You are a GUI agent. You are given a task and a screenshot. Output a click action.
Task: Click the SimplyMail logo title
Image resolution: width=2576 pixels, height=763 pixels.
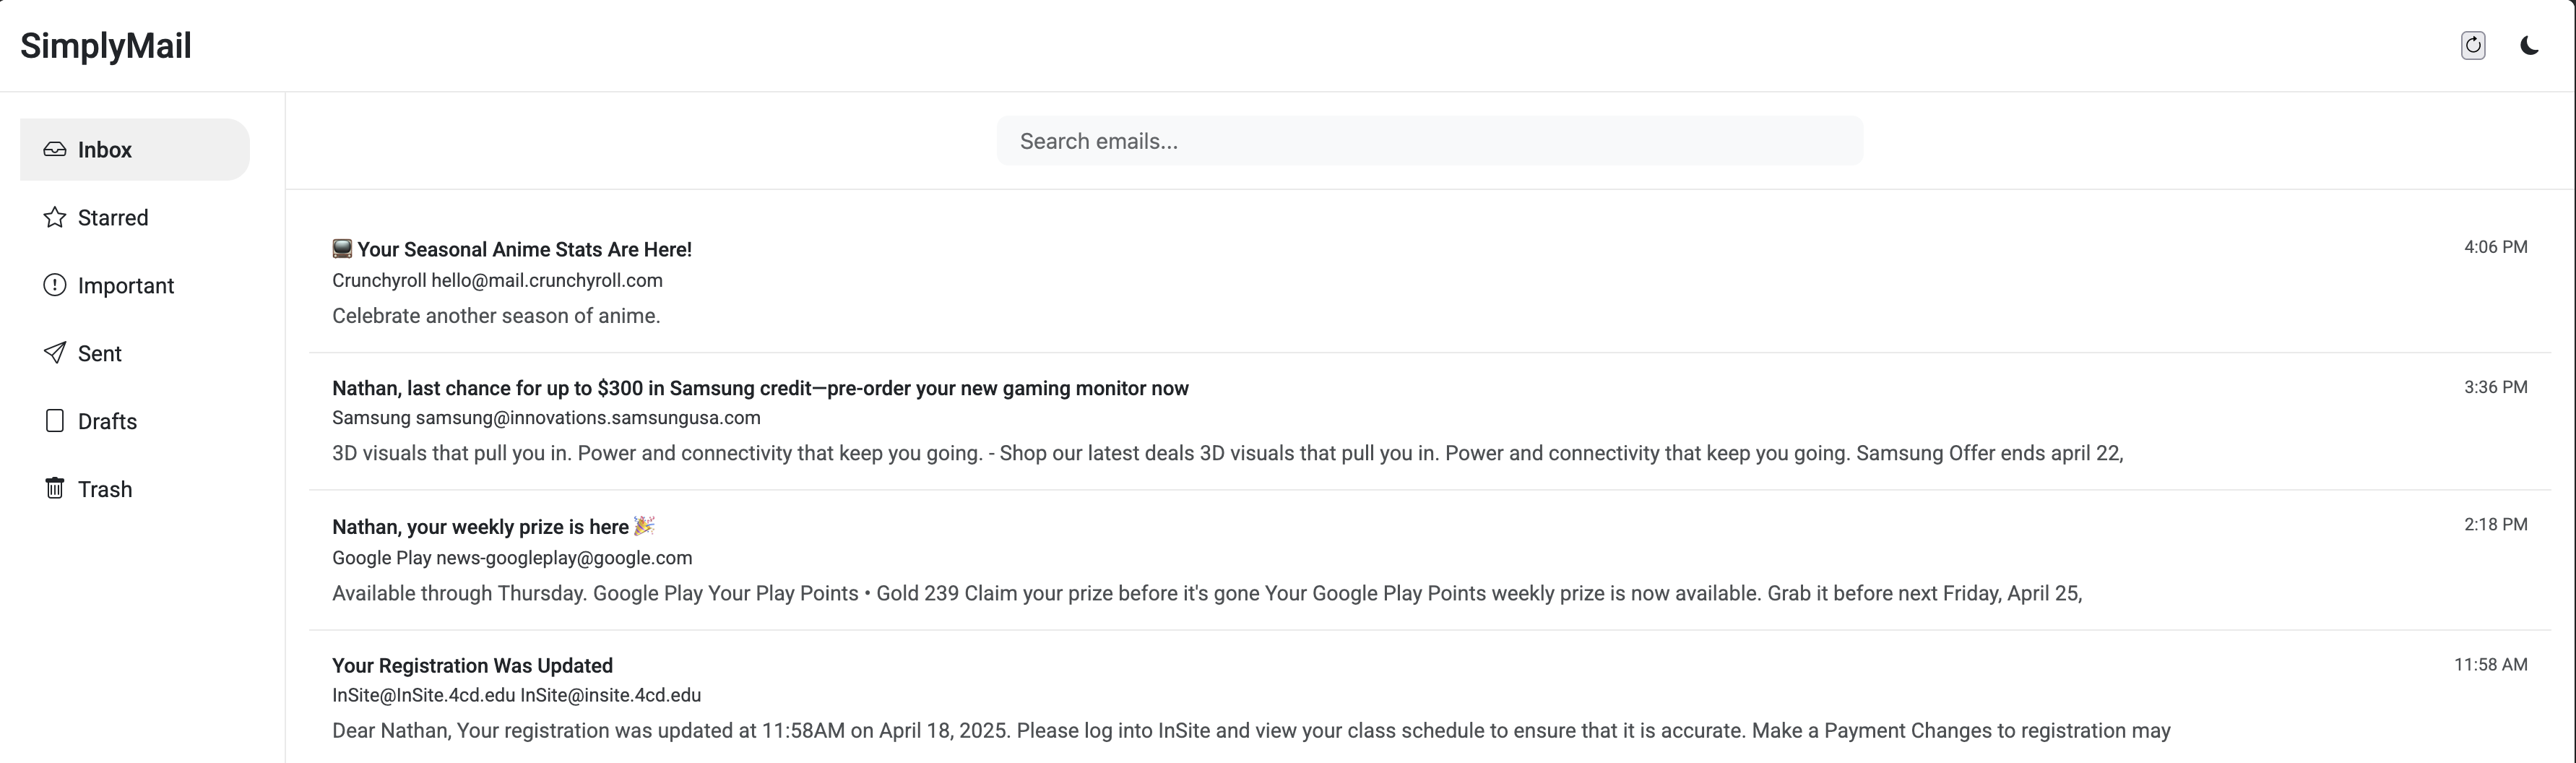click(x=106, y=46)
